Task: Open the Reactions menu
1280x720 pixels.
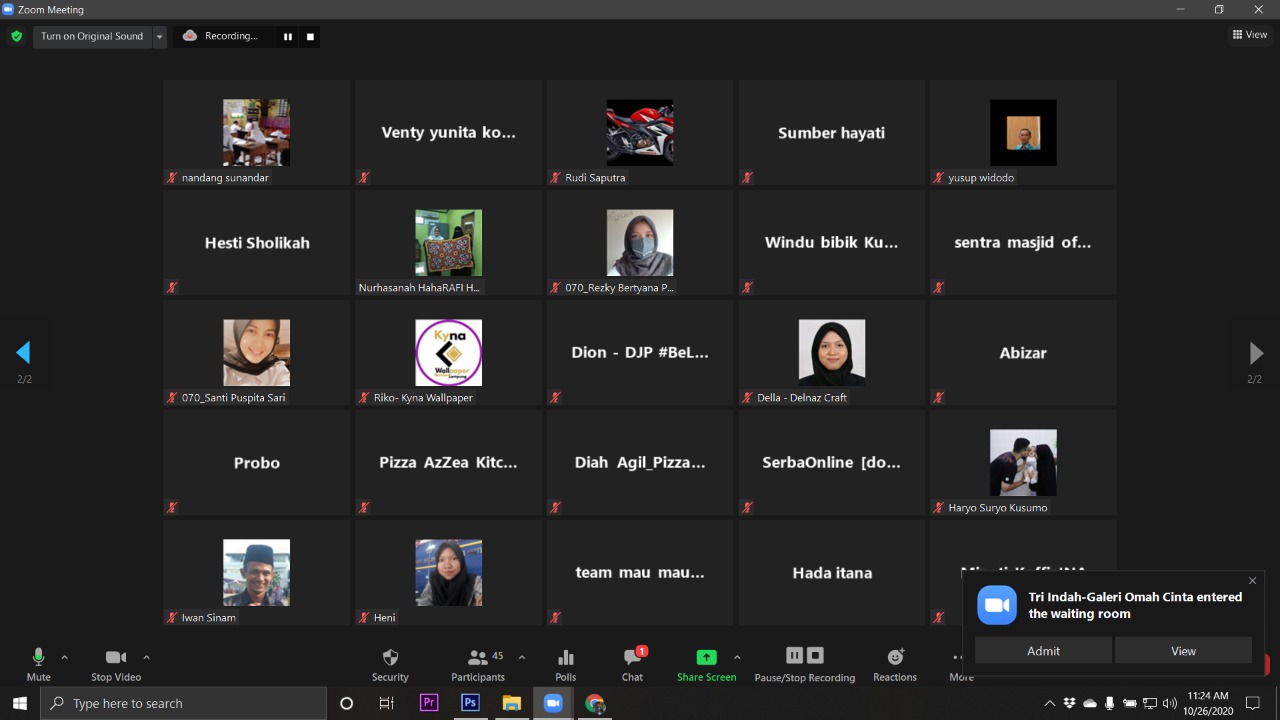Action: (x=895, y=665)
